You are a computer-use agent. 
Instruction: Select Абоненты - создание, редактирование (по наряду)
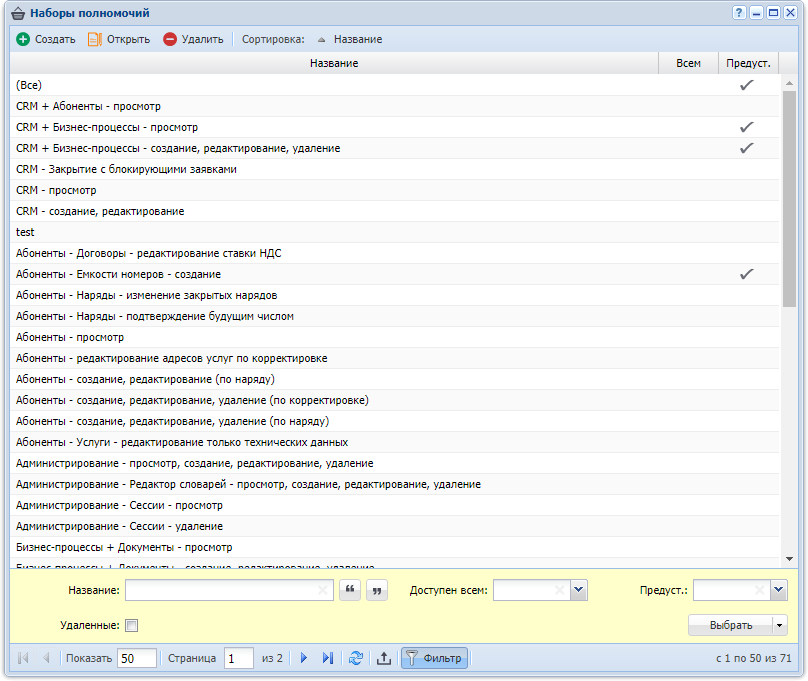[x=394, y=379]
